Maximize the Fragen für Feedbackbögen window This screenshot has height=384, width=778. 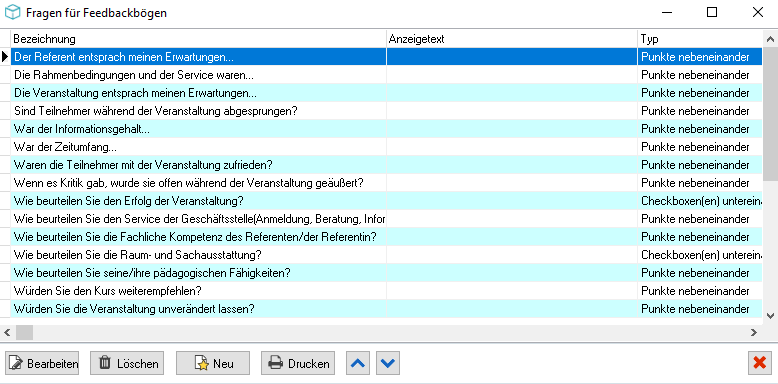tap(712, 12)
